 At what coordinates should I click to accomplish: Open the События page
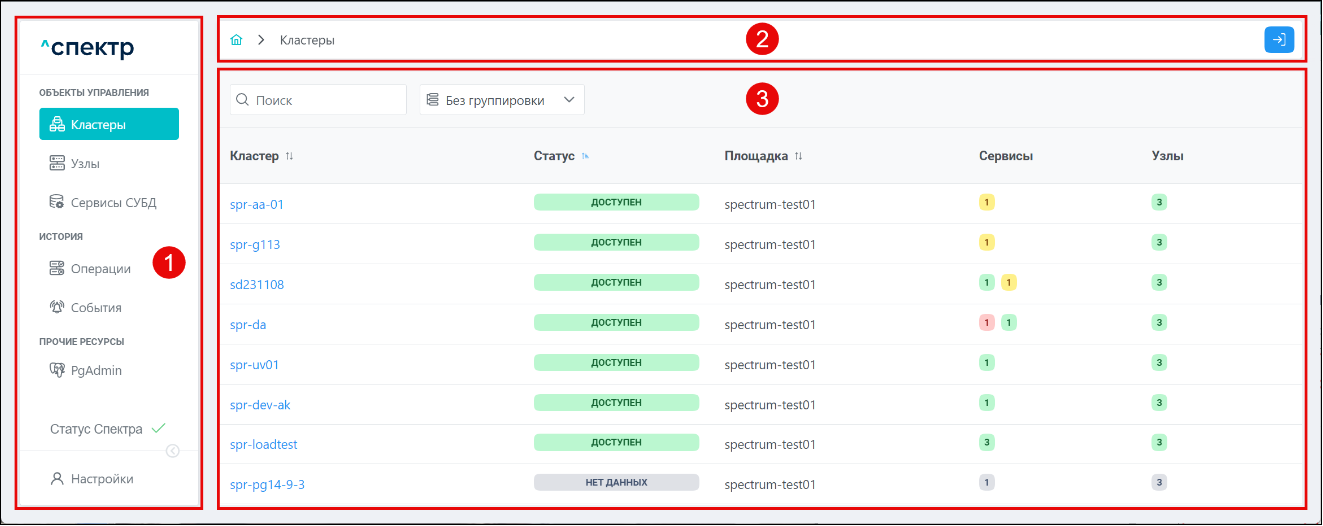click(x=96, y=307)
